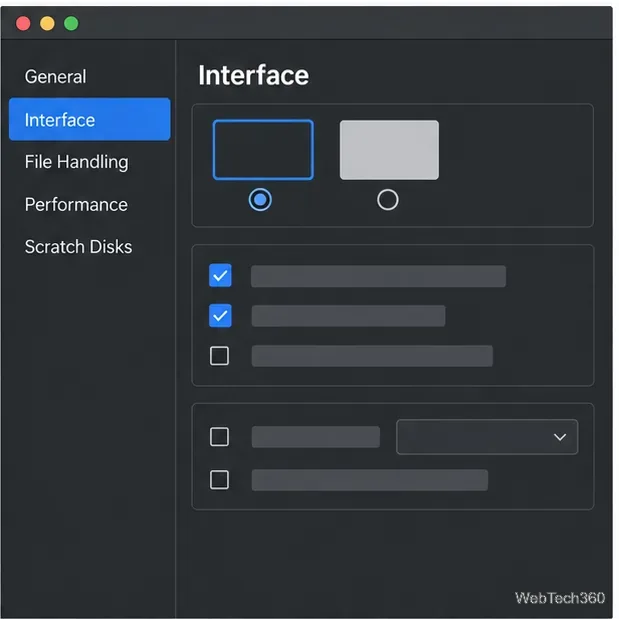Screen dimensions: 619x619
Task: Close the window with red button
Action: [x=23, y=23]
